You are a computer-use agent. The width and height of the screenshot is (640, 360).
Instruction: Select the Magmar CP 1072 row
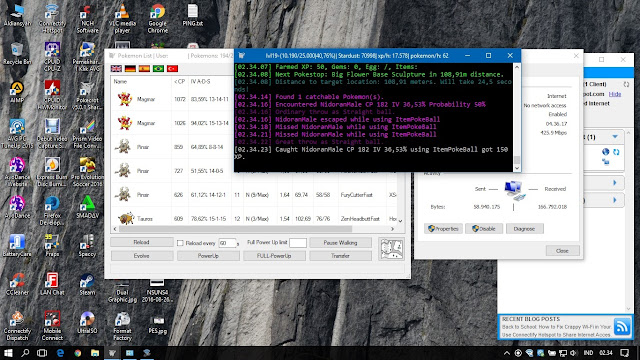(x=172, y=99)
